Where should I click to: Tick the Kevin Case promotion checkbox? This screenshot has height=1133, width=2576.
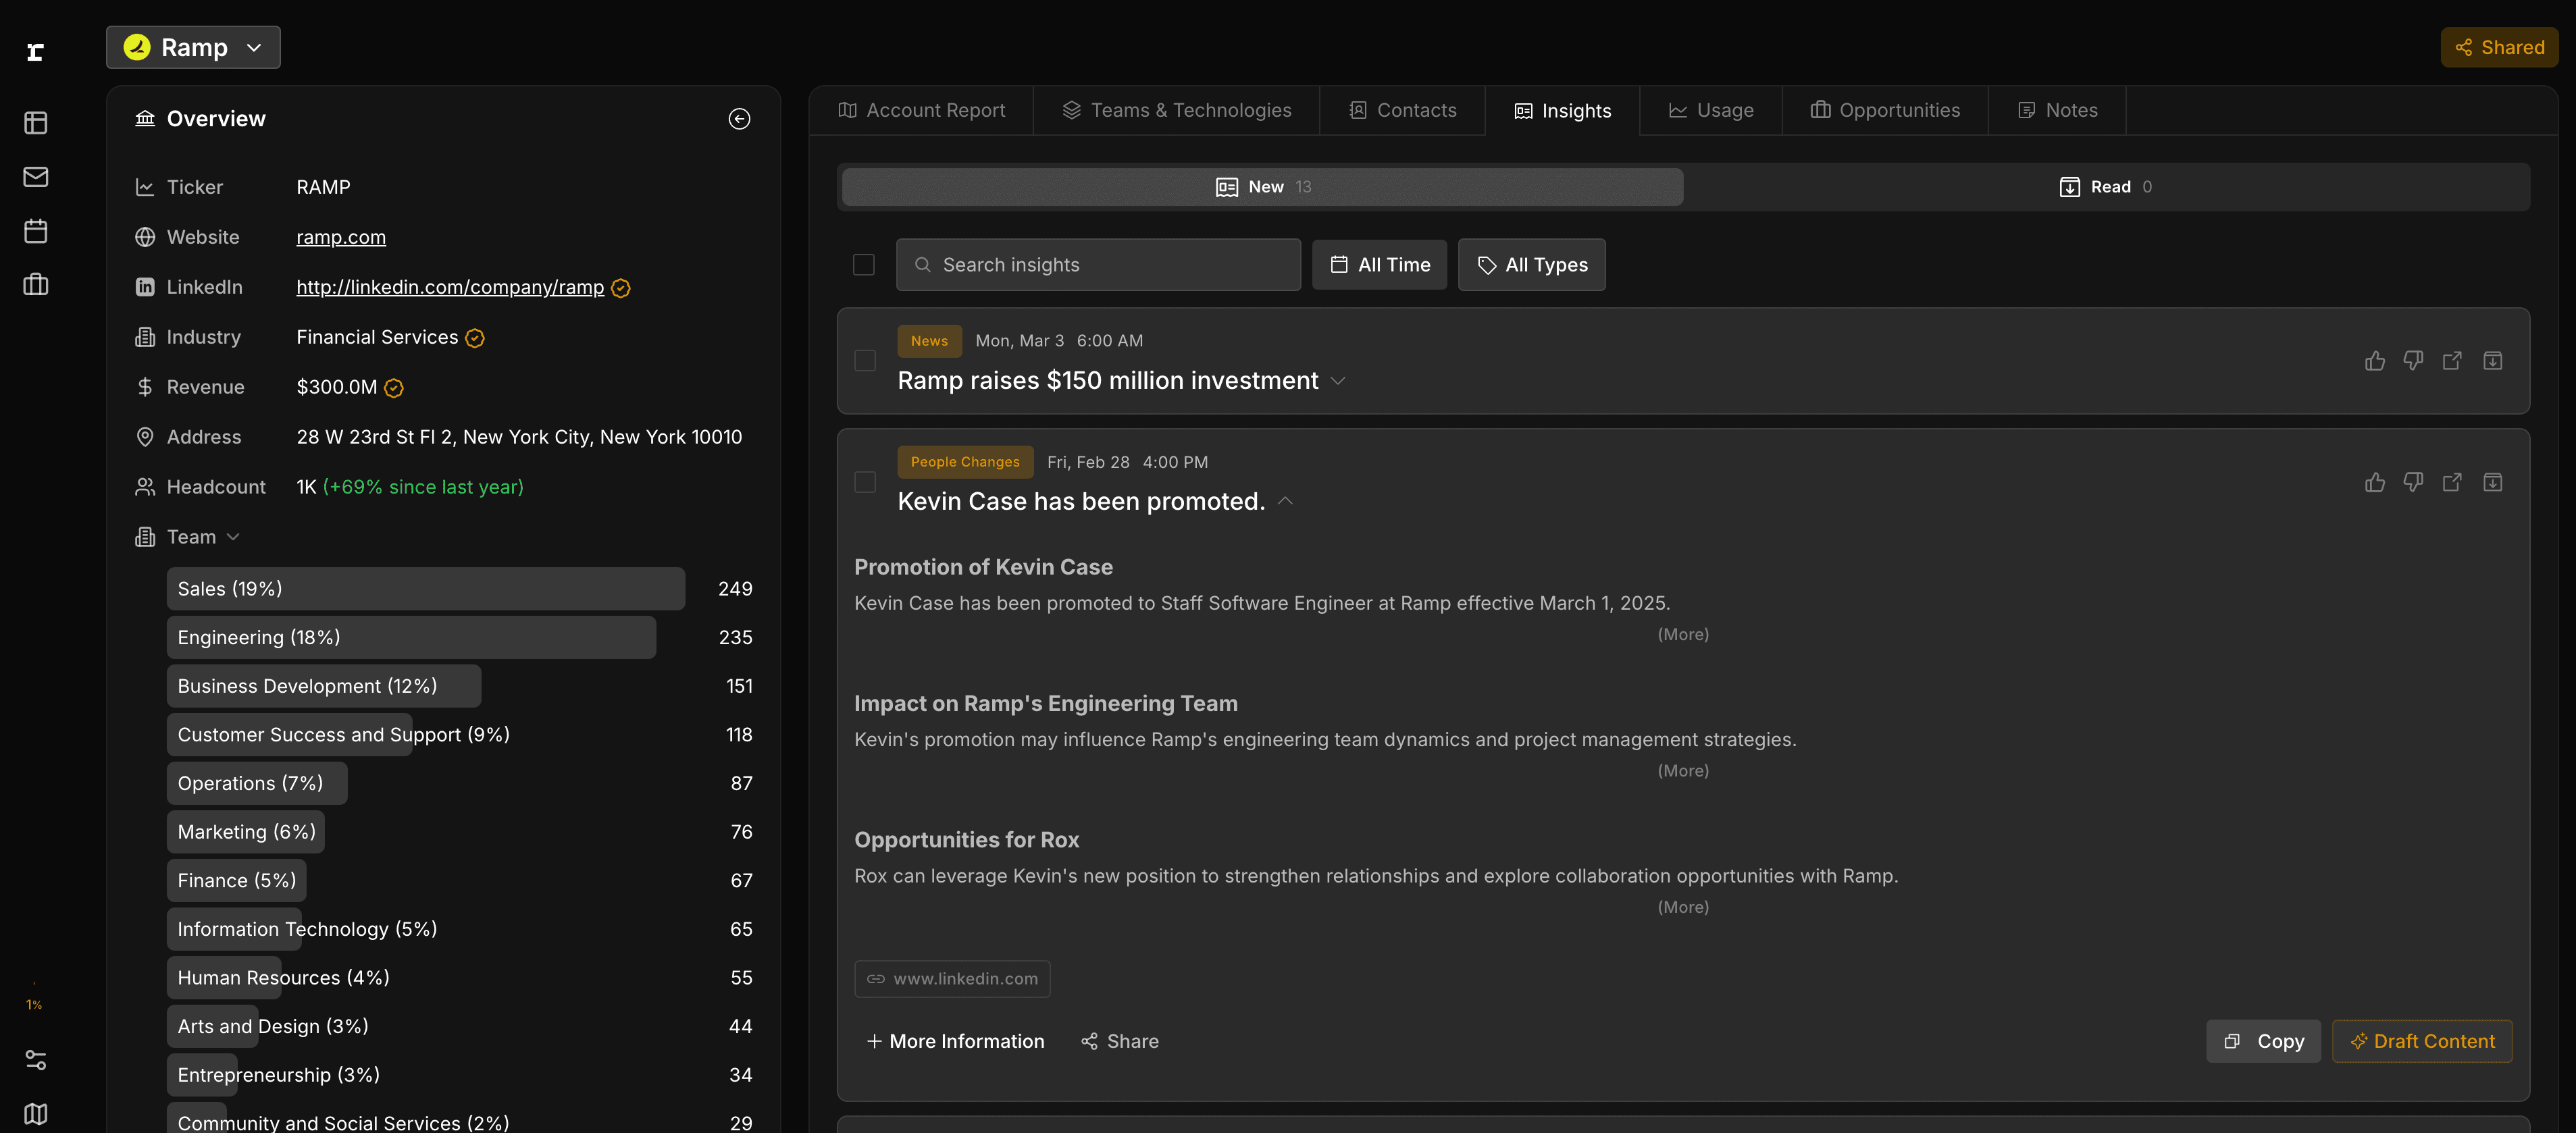(865, 483)
